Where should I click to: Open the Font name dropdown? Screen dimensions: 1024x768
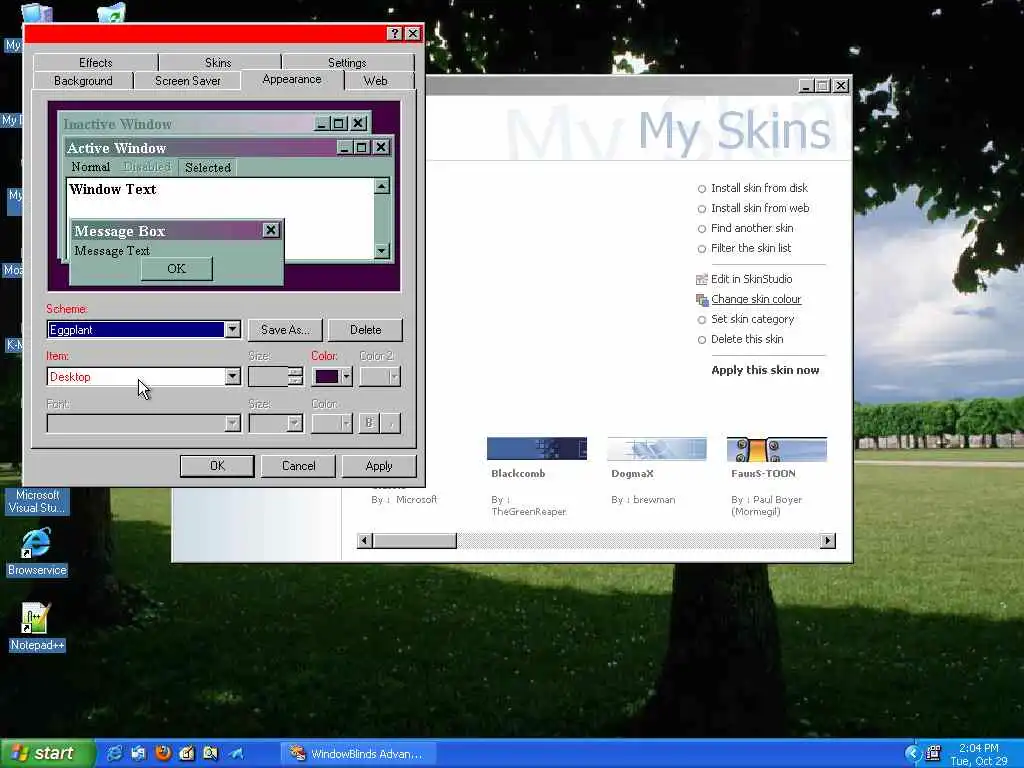[144, 423]
